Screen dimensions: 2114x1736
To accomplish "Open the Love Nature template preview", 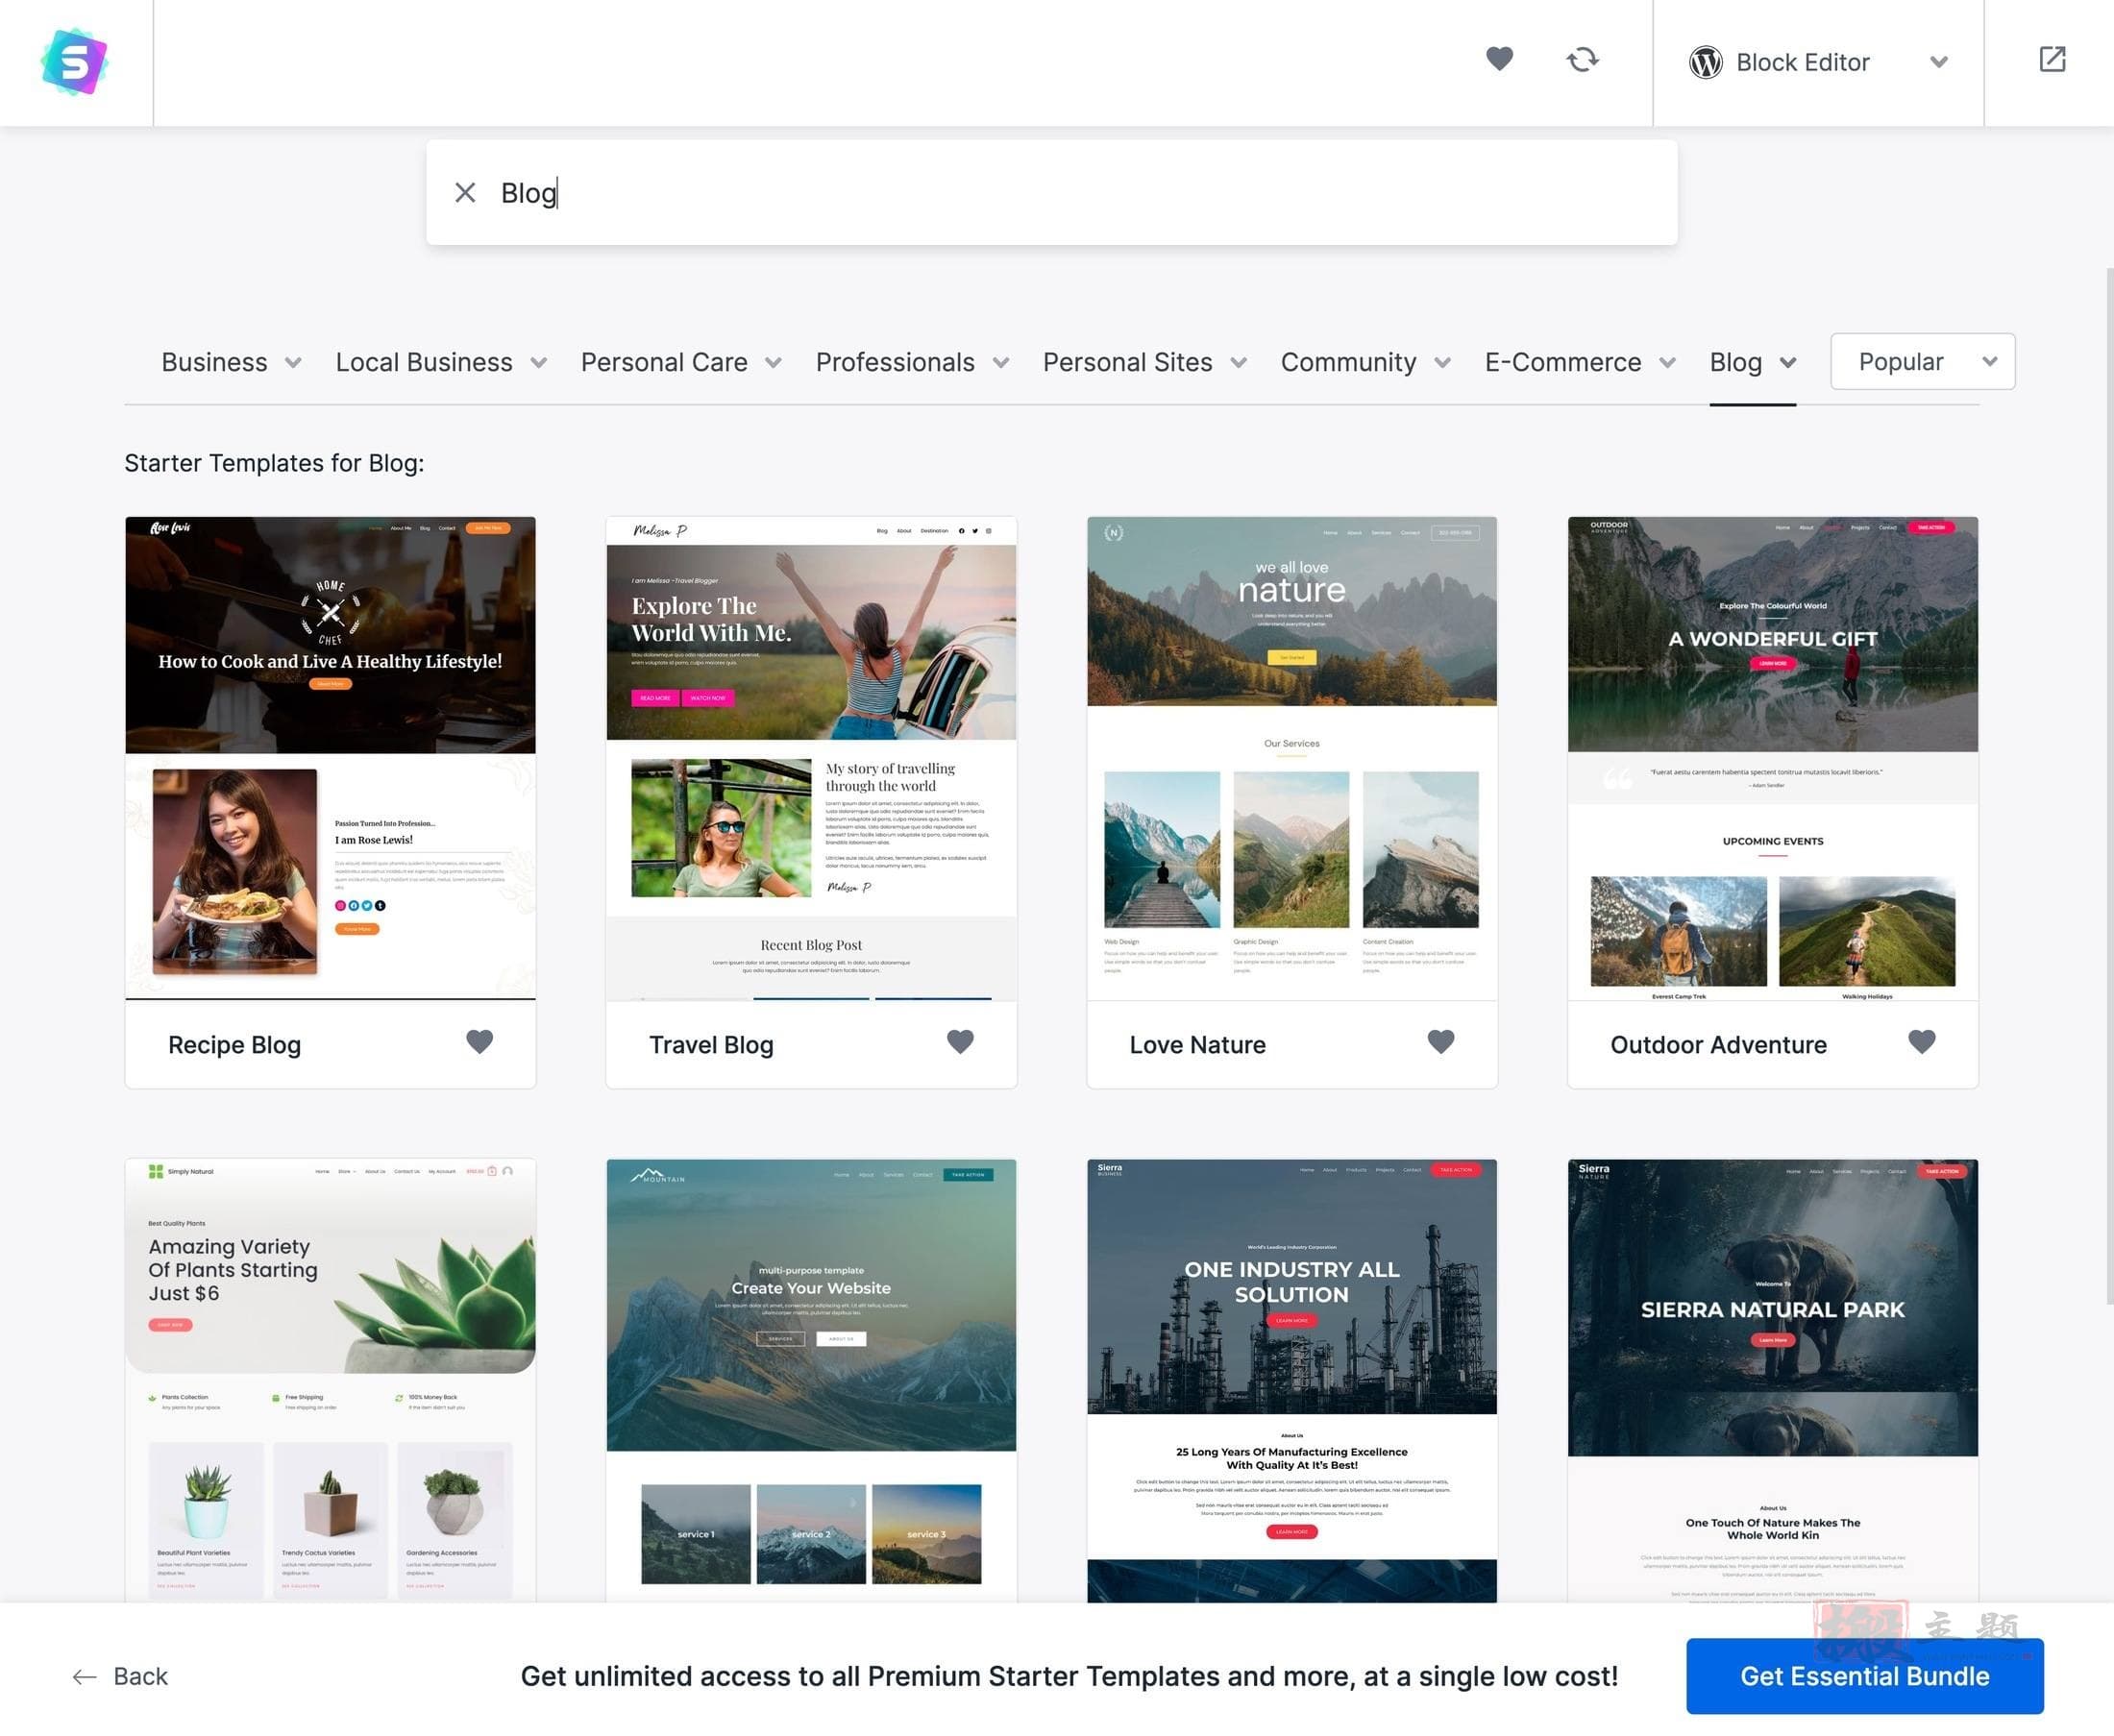I will 1292,758.
